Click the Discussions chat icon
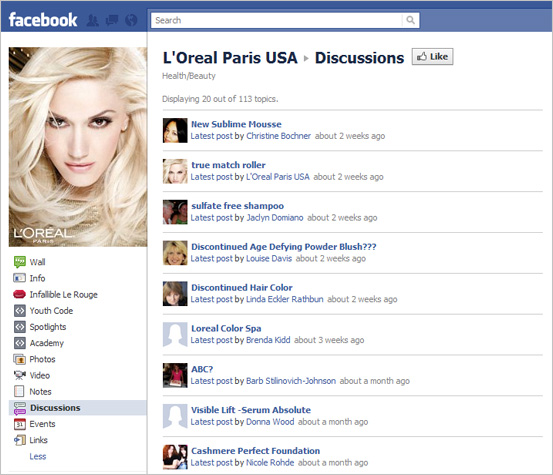 click(20, 408)
